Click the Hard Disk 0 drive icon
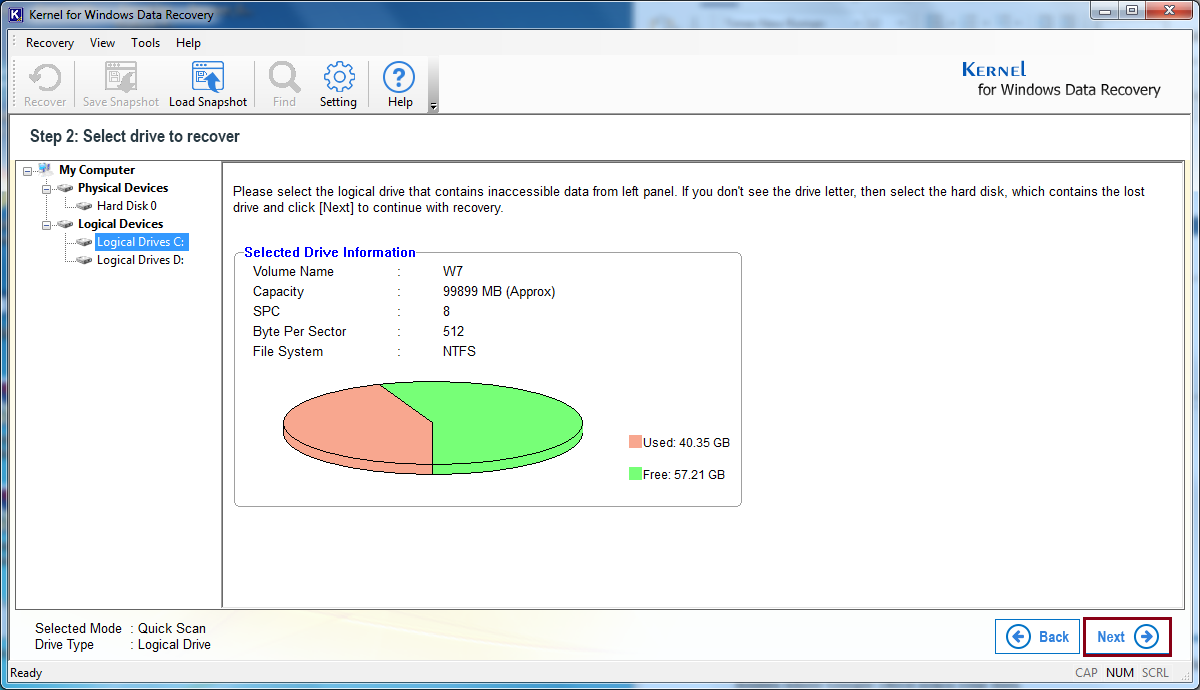This screenshot has height=690, width=1200. pos(84,206)
